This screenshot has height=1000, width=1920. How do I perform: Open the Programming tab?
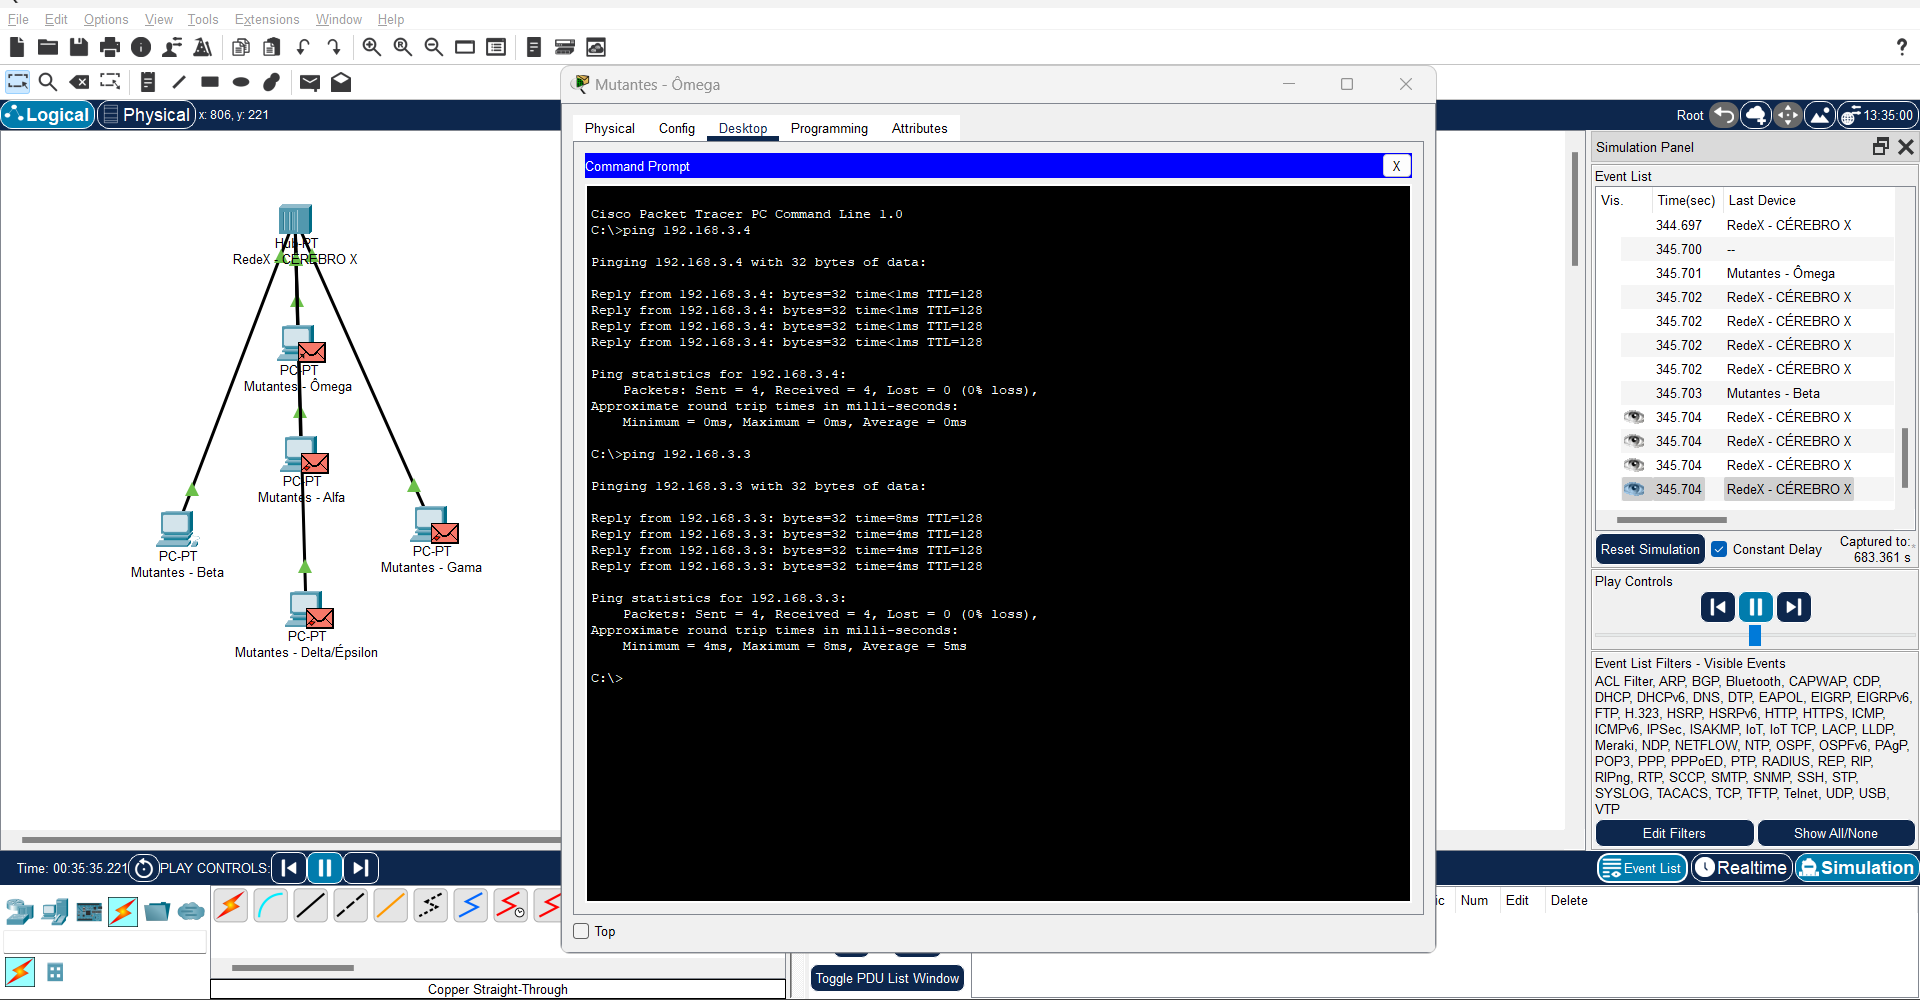[x=829, y=128]
